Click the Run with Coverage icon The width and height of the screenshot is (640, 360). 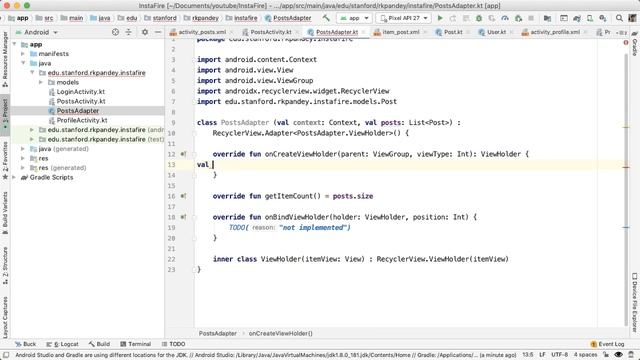(x=492, y=18)
